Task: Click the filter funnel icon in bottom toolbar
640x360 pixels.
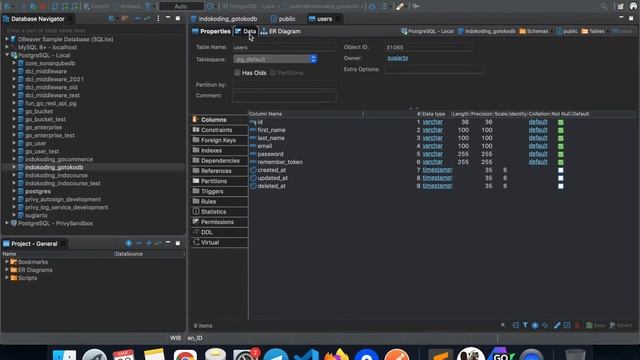Action: point(525,325)
